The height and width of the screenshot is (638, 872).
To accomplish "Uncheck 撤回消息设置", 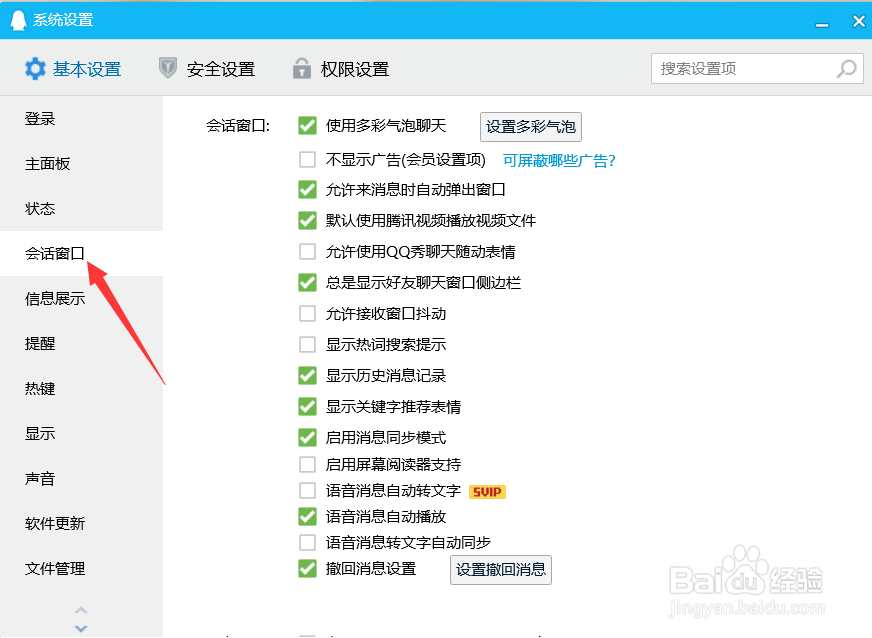I will 308,568.
